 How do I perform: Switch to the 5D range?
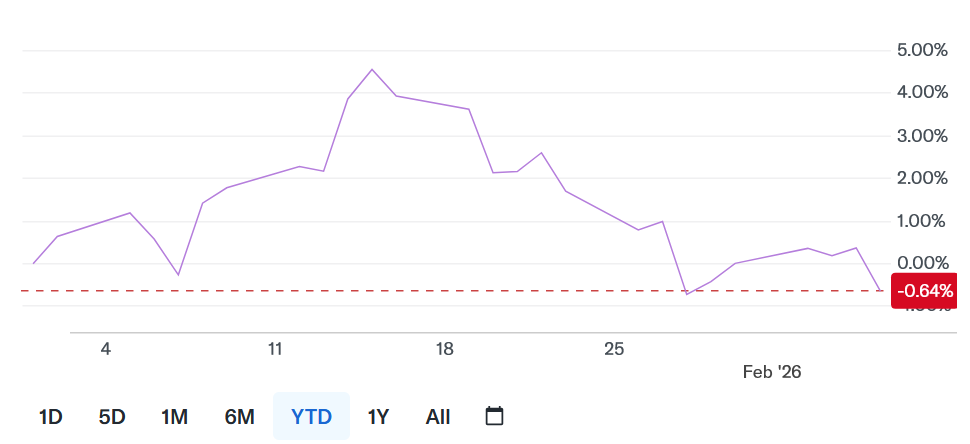[x=112, y=417]
